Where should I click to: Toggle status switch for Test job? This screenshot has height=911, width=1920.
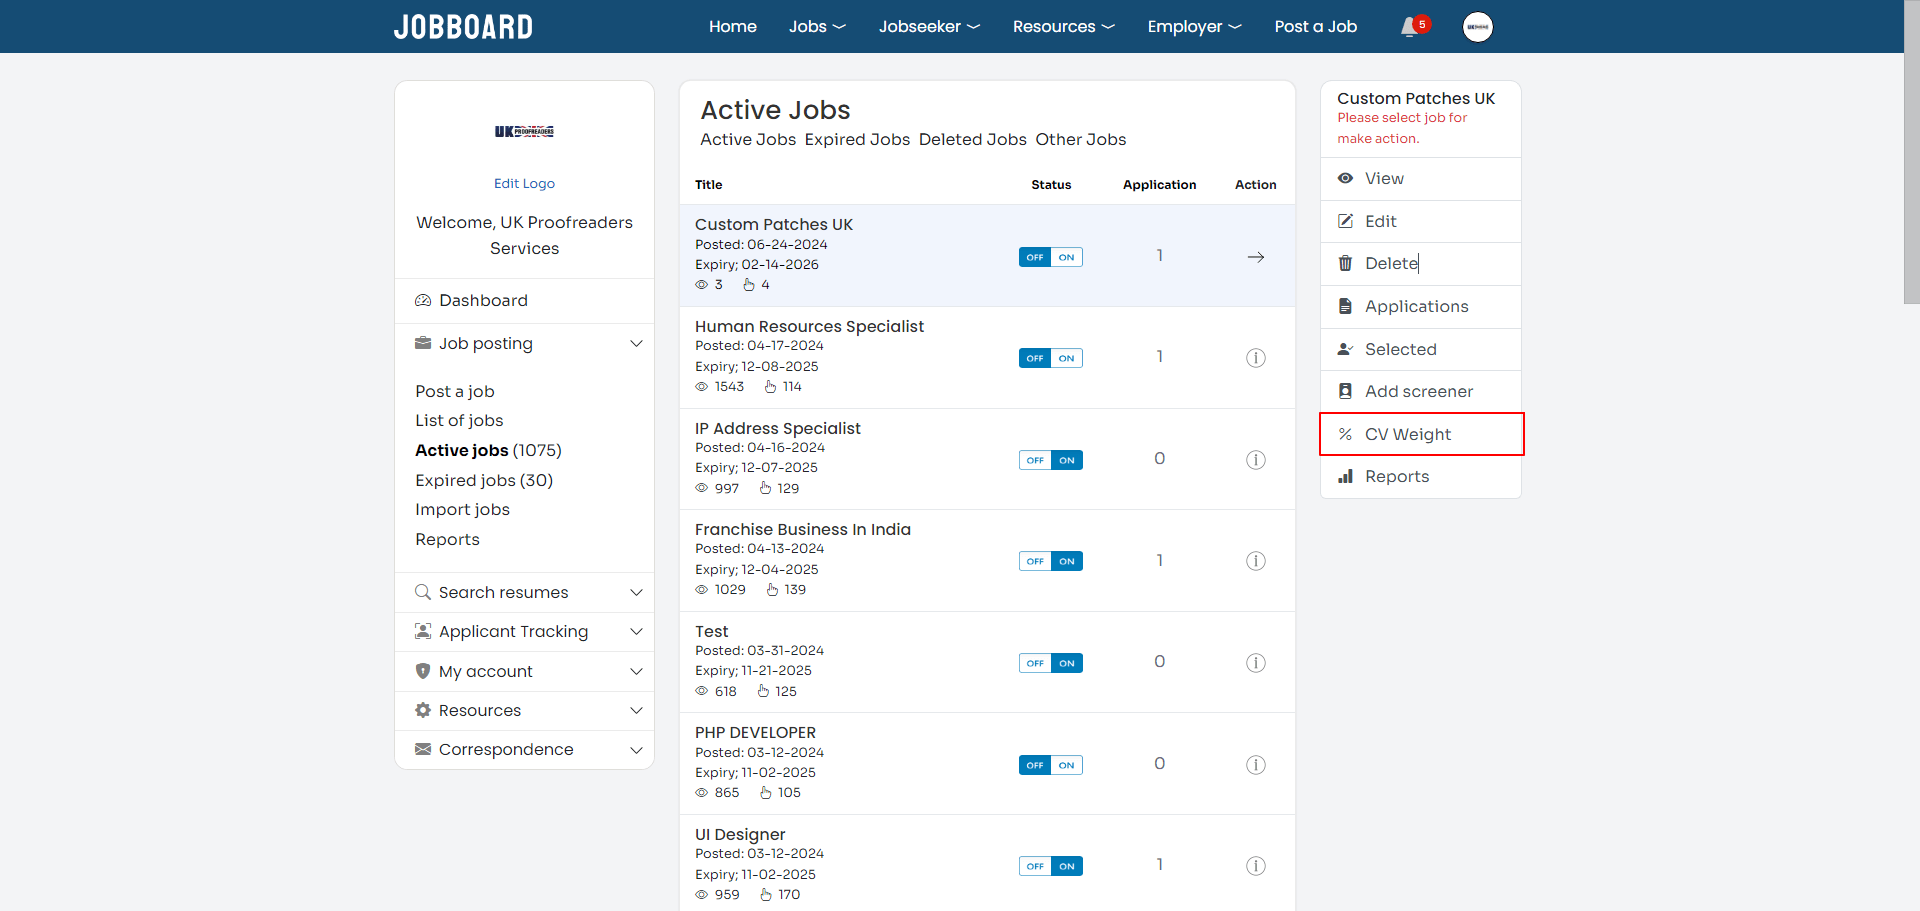[x=1051, y=663]
